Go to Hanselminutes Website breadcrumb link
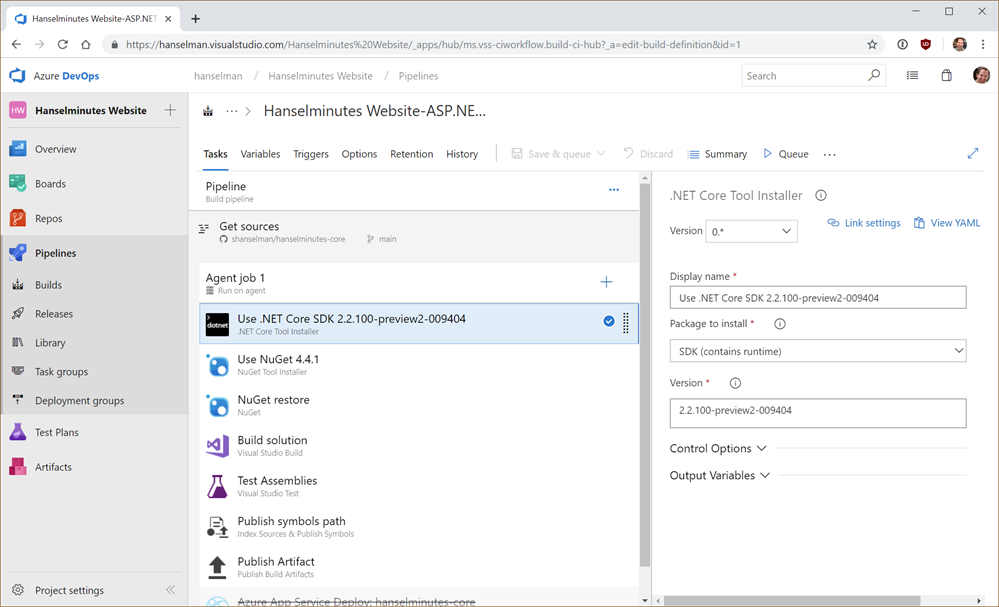This screenshot has height=607, width=999. pyautogui.click(x=320, y=75)
